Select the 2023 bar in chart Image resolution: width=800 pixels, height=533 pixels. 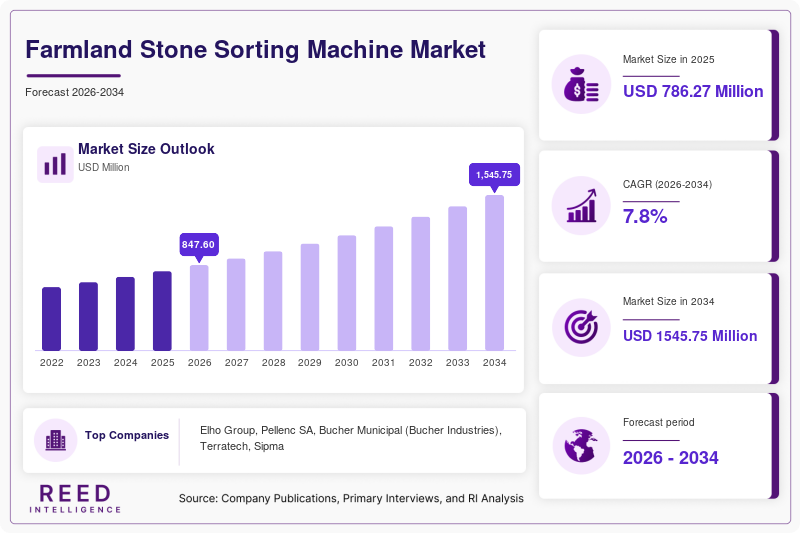[88, 316]
